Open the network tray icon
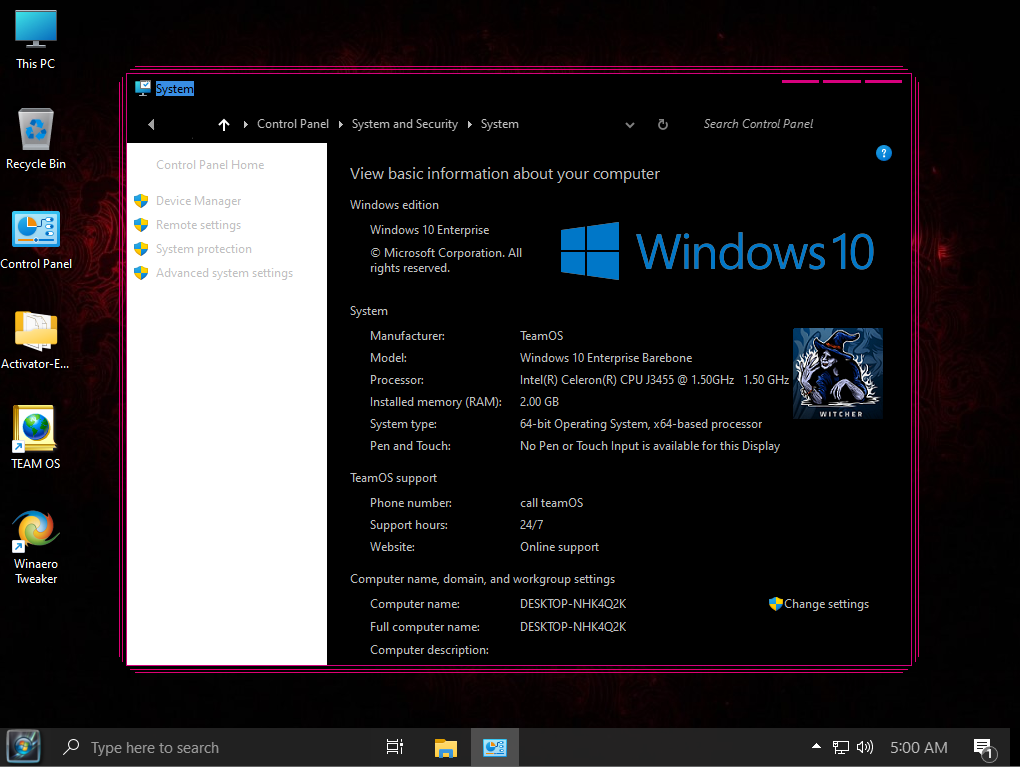1020x767 pixels. pyautogui.click(x=840, y=747)
